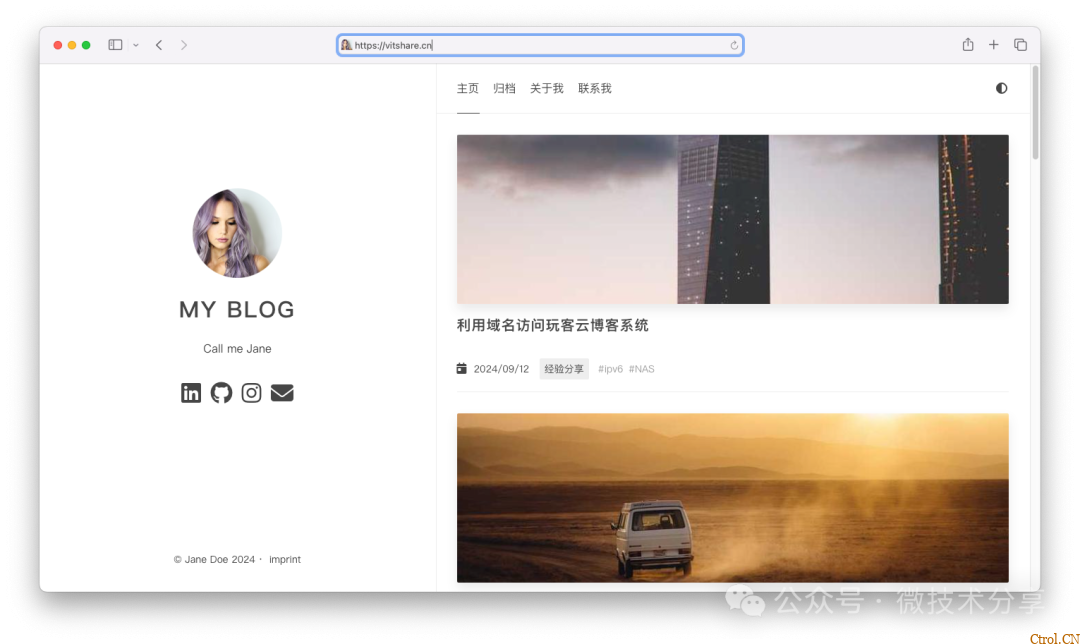This screenshot has width=1080, height=644.
Task: Open the LinkedIn profile icon
Action: 191,393
